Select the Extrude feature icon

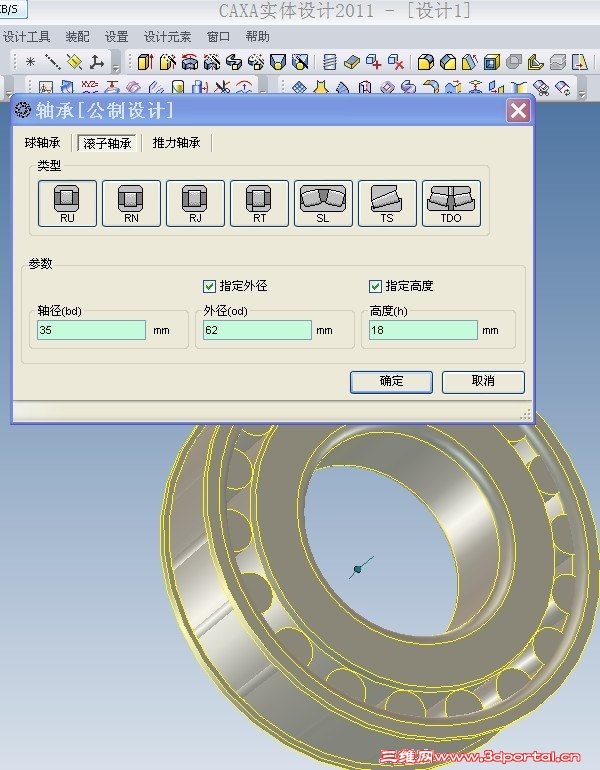[x=145, y=62]
